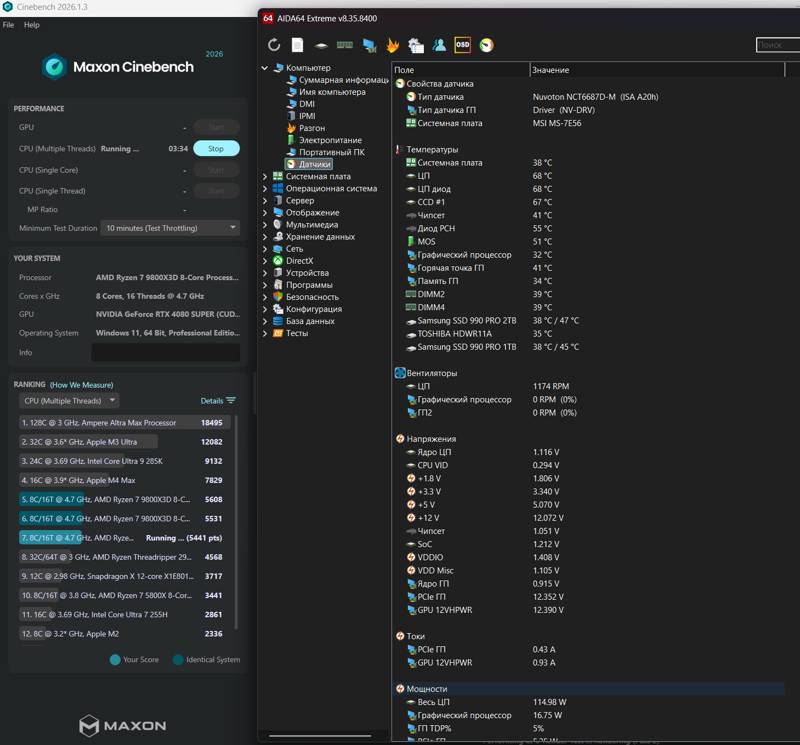Expand the Системная плата tree node
The width and height of the screenshot is (800, 745).
pos(265,177)
